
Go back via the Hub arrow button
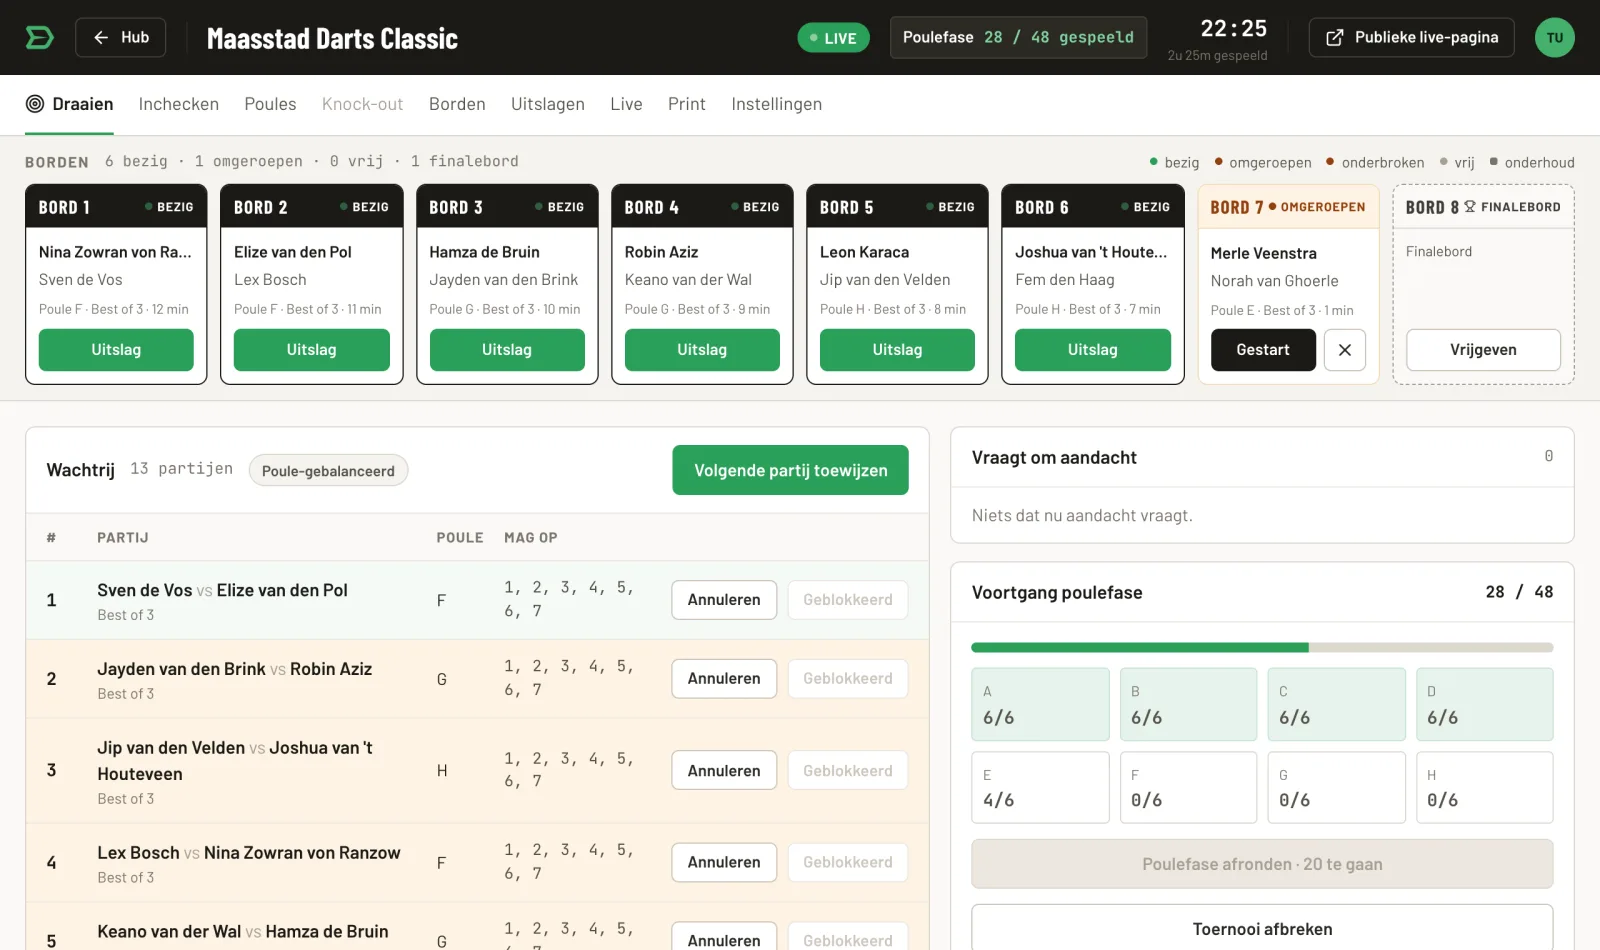point(121,37)
